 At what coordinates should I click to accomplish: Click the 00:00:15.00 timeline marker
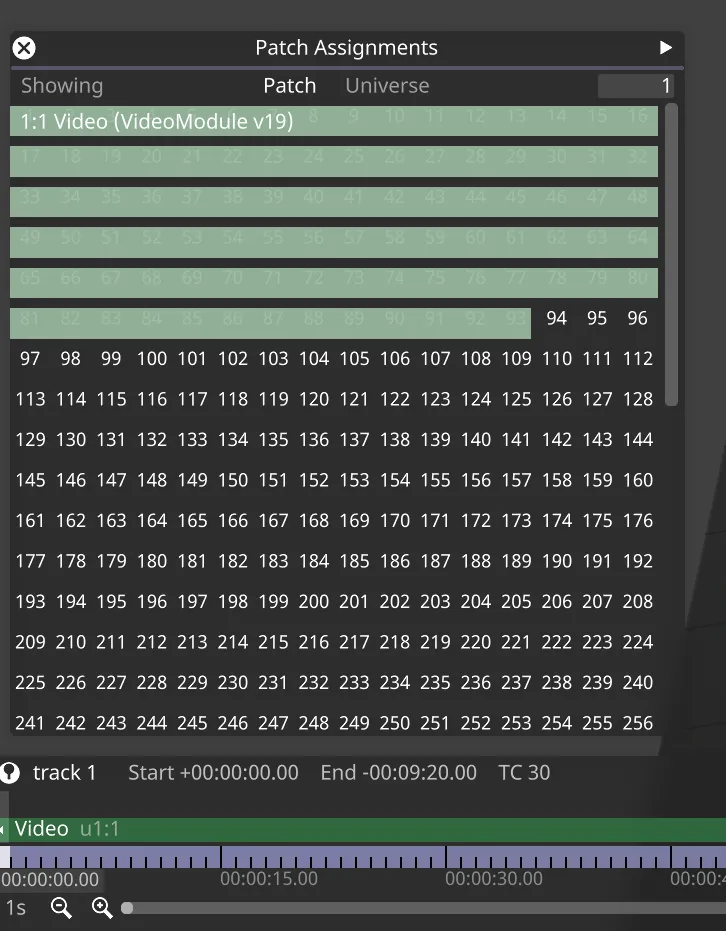tap(269, 878)
